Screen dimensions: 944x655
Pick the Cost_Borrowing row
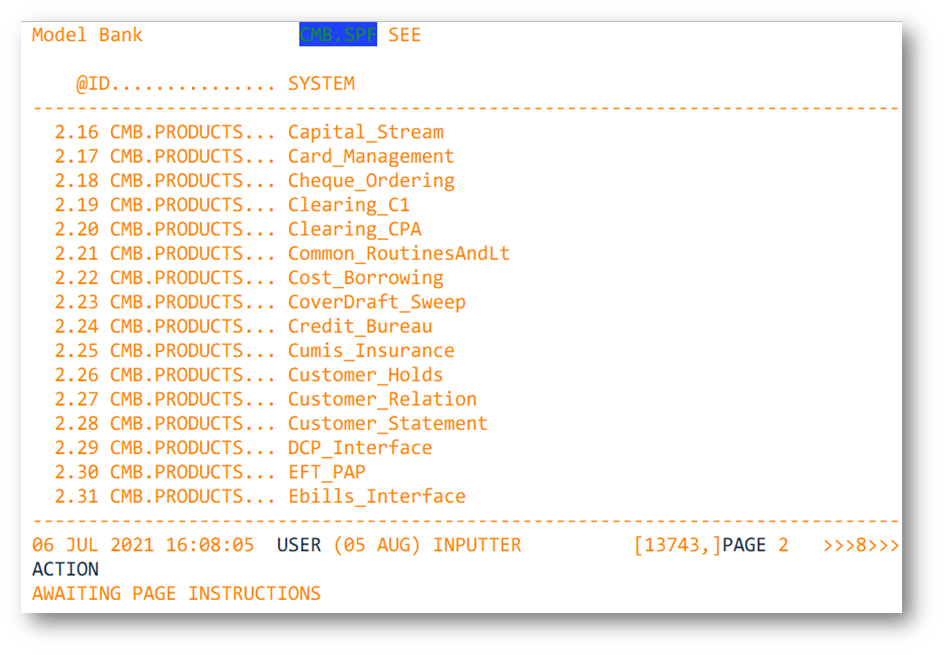click(x=365, y=278)
